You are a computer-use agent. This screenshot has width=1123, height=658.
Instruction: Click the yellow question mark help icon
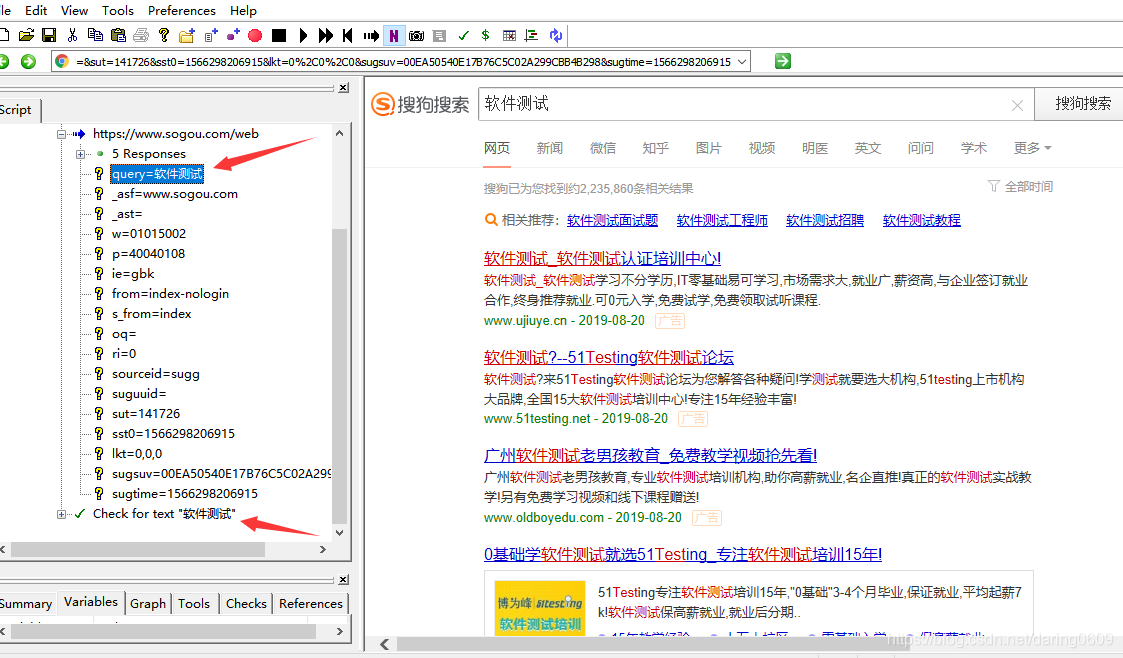[x=164, y=35]
